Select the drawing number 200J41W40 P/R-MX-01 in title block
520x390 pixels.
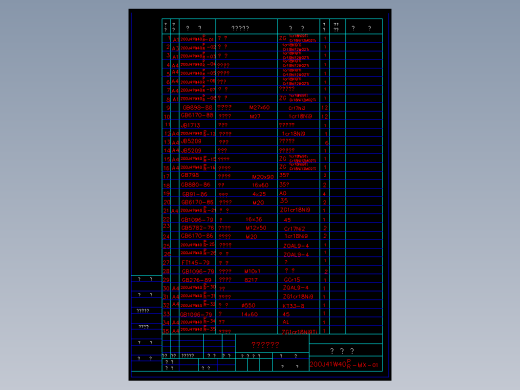coord(344,364)
